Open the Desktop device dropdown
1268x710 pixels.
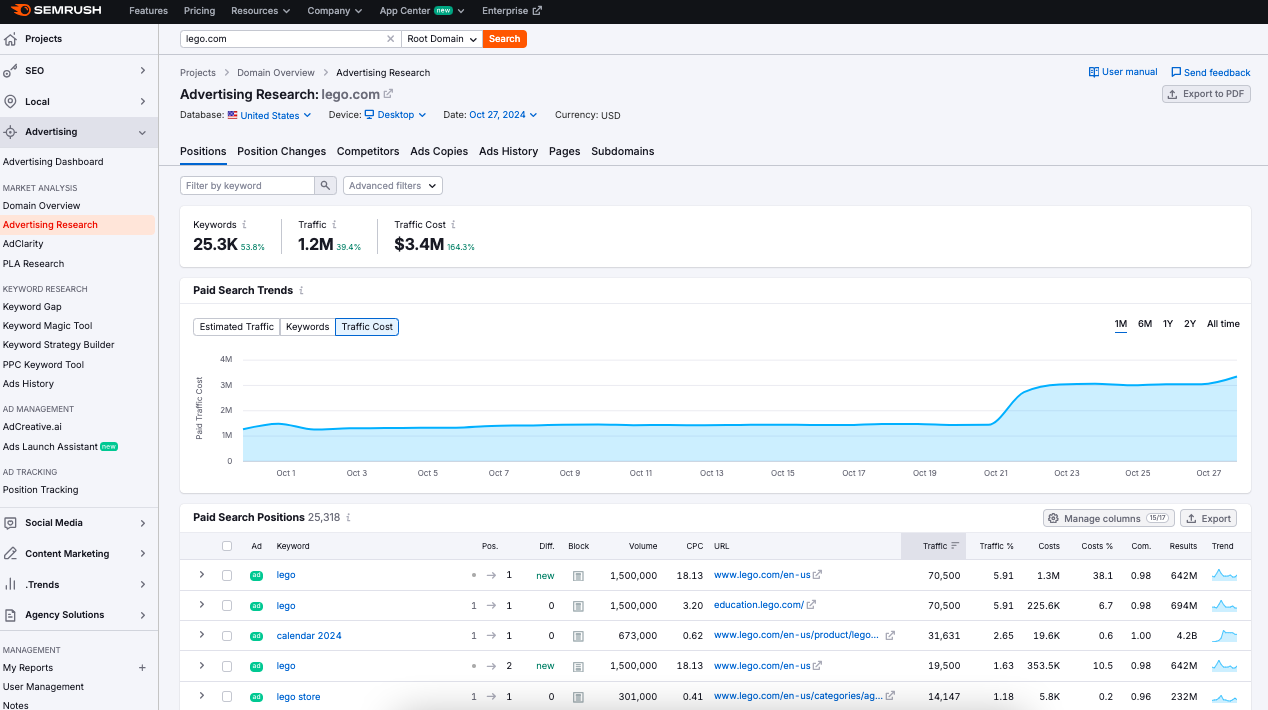pyautogui.click(x=395, y=115)
